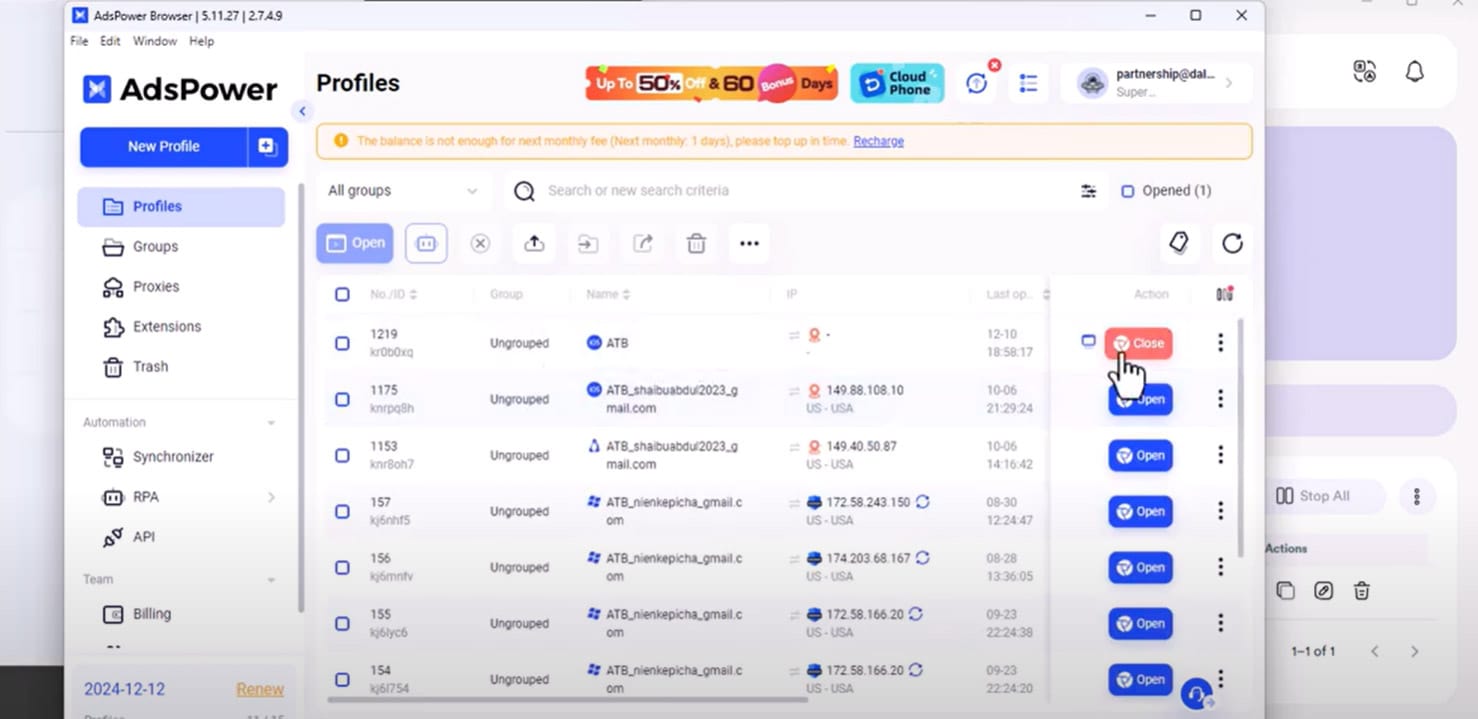Image resolution: width=1478 pixels, height=719 pixels.
Task: Check the box for profile 154
Action: click(x=342, y=679)
